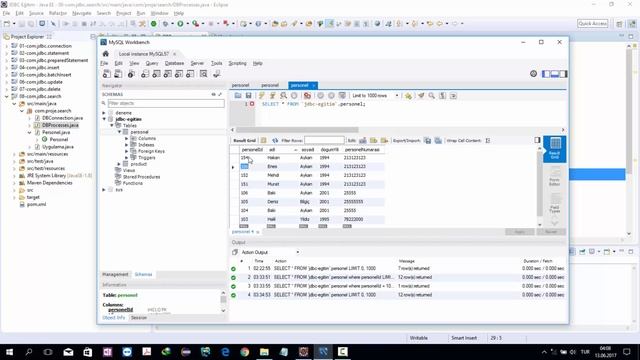Collapse 08-com.jdbc.search project in Eclipse
The width and height of the screenshot is (640, 360).
point(7,96)
